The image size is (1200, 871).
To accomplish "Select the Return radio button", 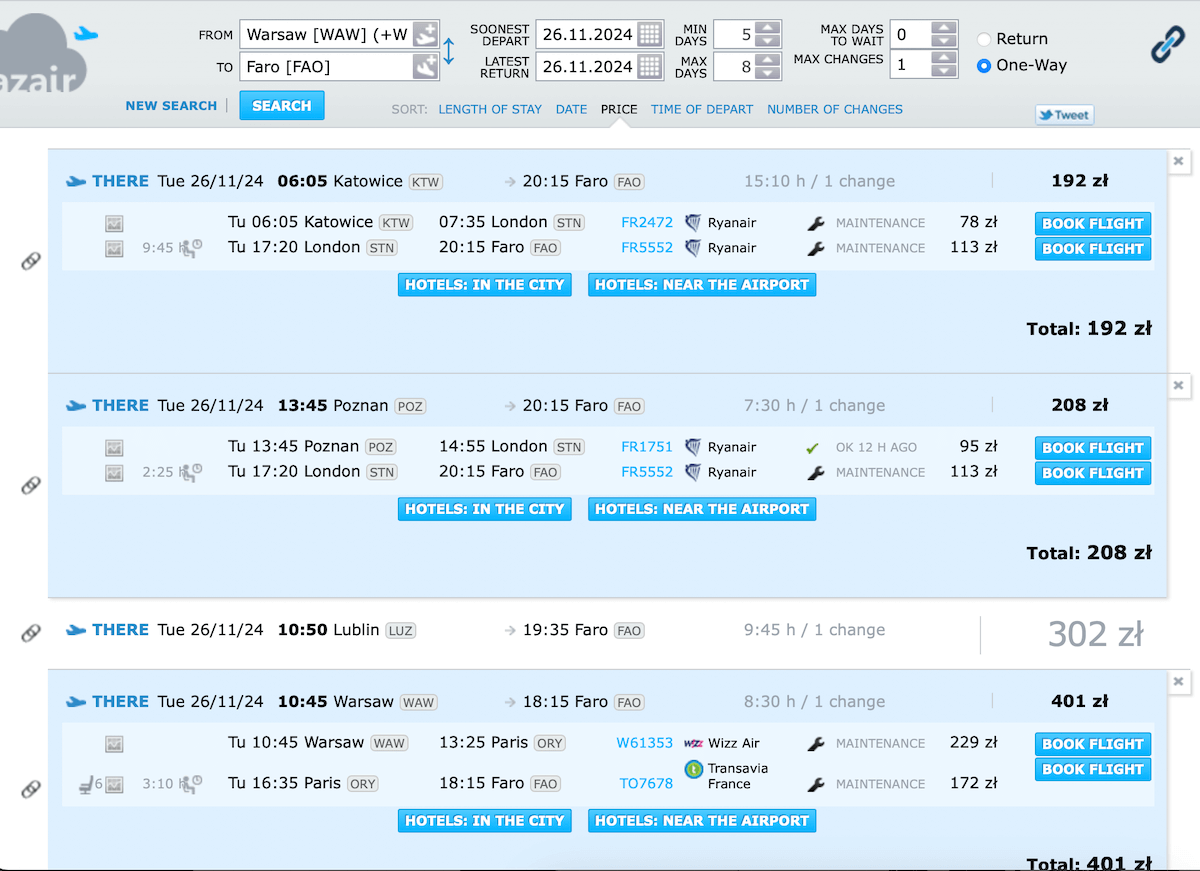I will 984,39.
